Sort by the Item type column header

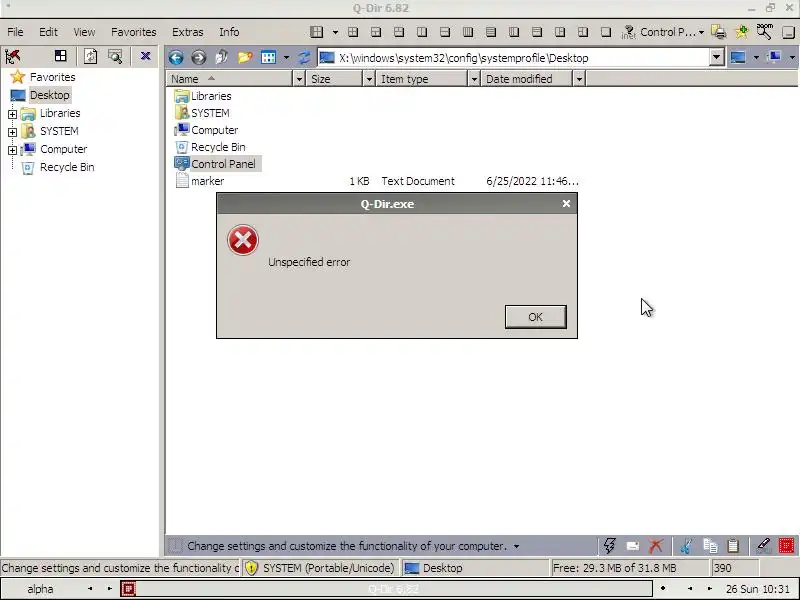click(x=422, y=79)
